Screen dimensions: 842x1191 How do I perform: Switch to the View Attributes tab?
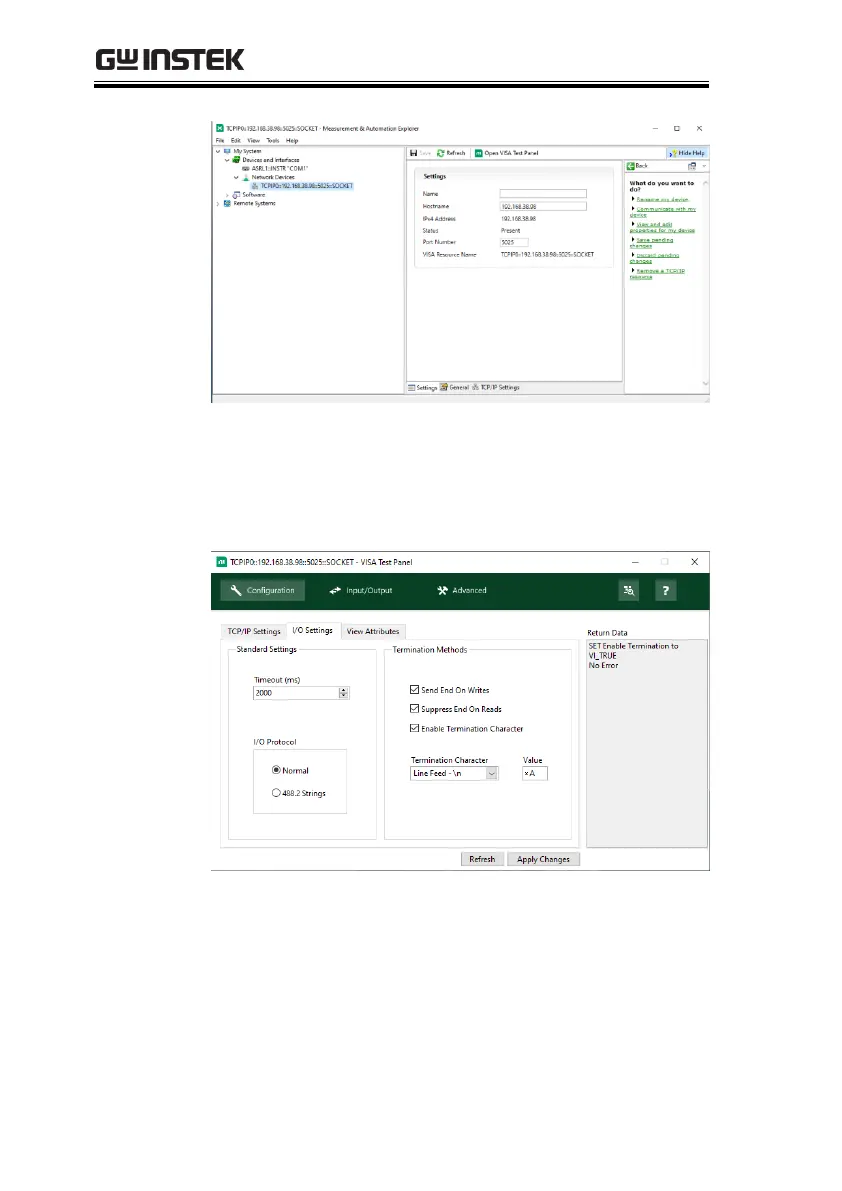(x=372, y=631)
